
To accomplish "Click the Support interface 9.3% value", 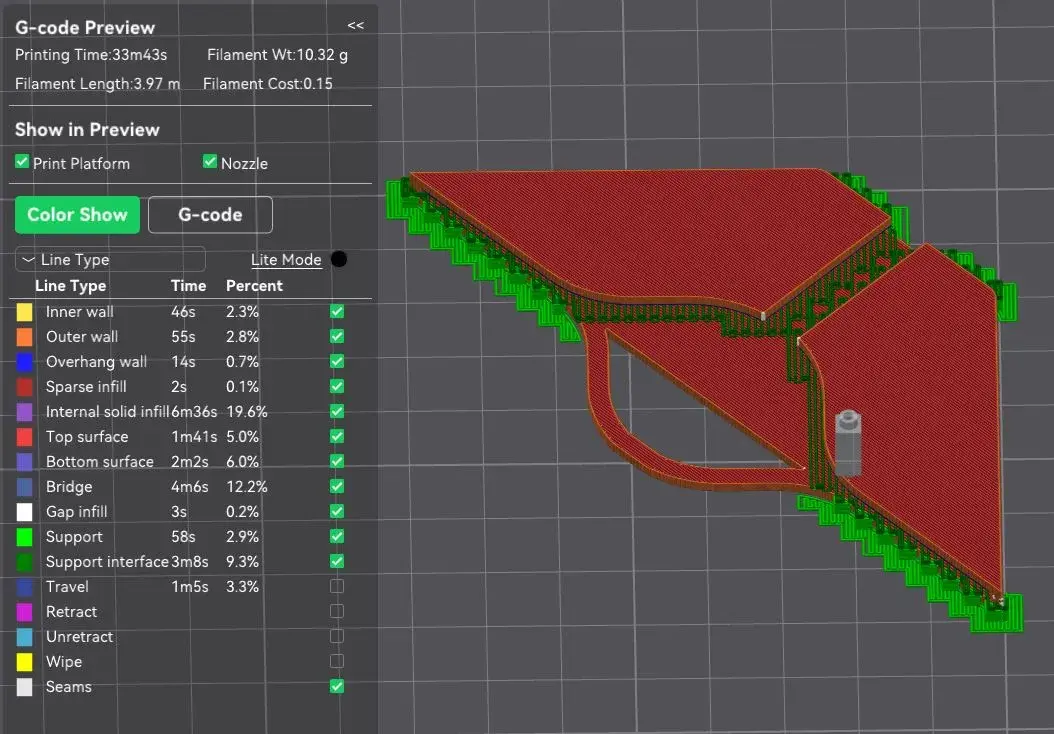I will (x=242, y=561).
